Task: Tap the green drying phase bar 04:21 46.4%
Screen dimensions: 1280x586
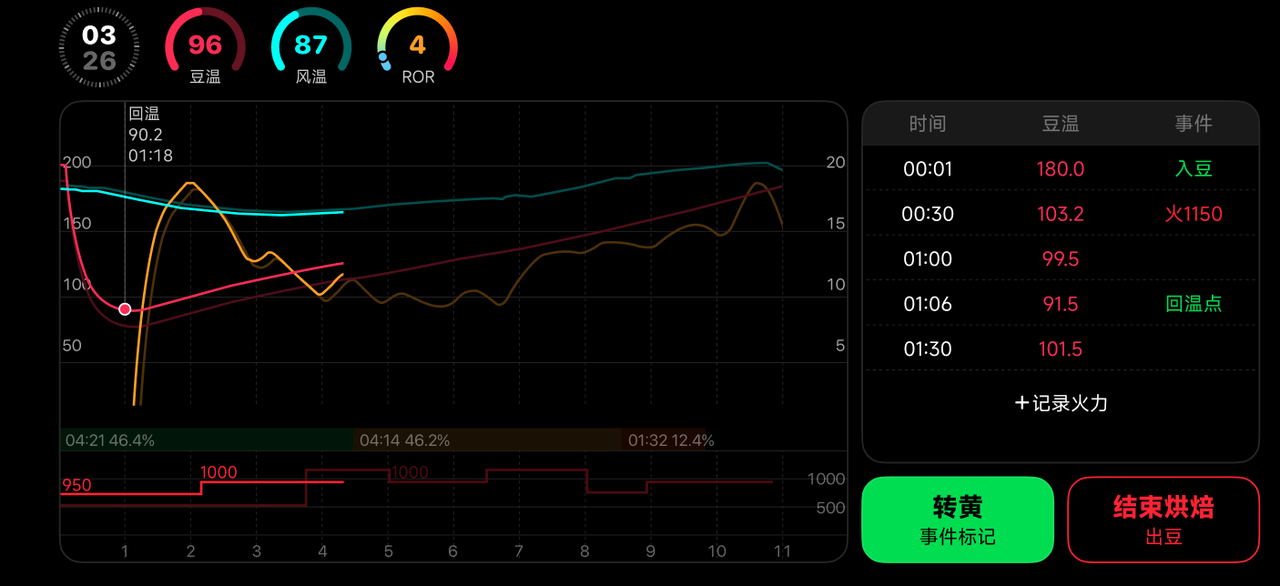Action: coord(200,439)
